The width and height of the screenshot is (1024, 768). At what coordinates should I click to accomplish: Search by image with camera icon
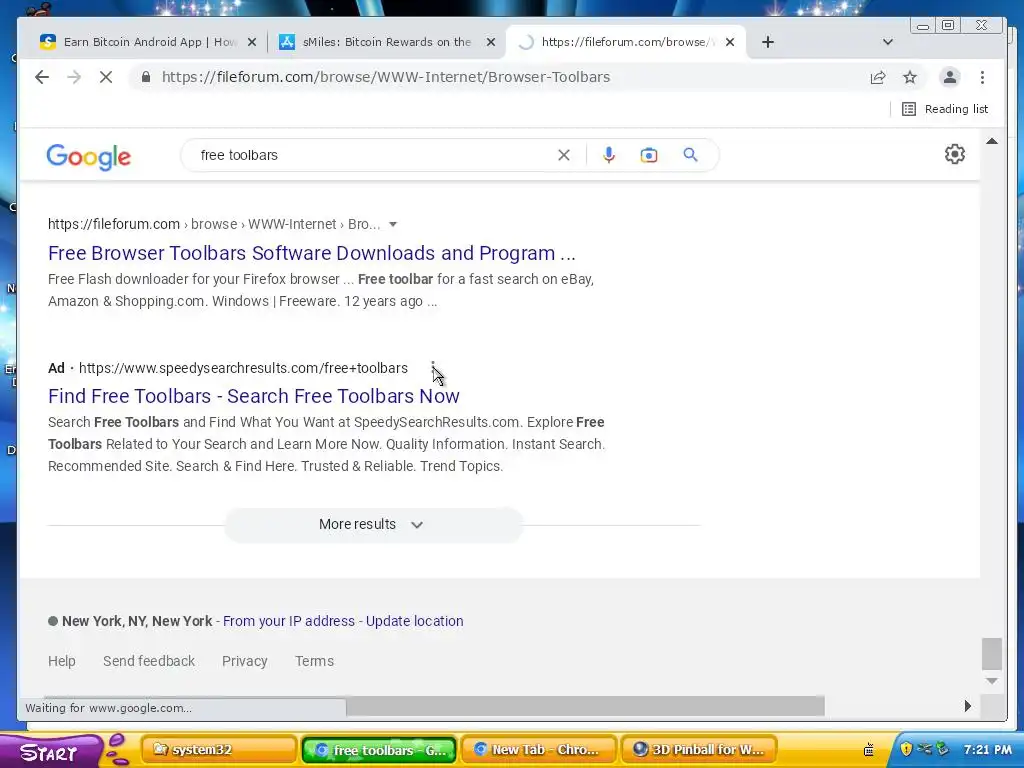pyautogui.click(x=648, y=155)
